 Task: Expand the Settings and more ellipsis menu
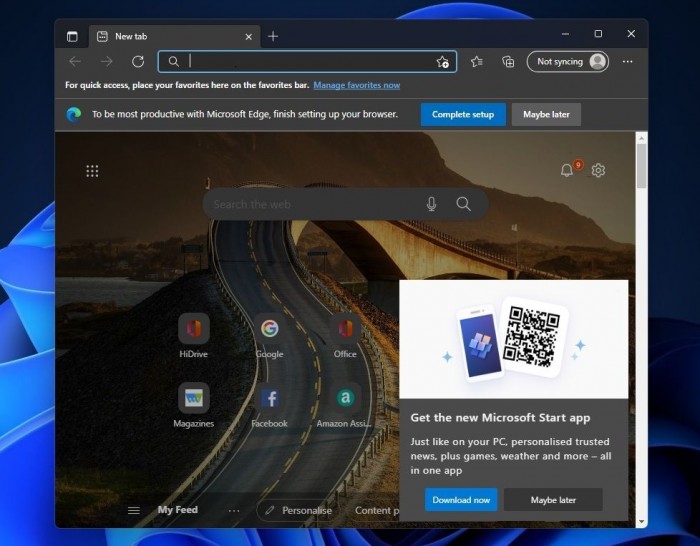(628, 62)
